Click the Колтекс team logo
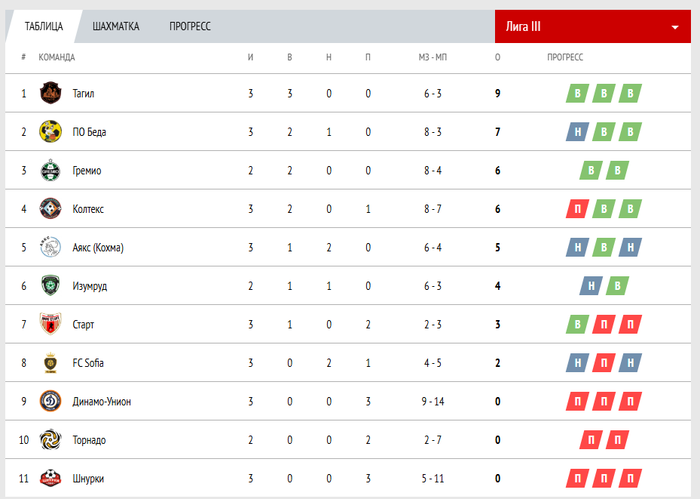The image size is (700, 499). point(50,209)
